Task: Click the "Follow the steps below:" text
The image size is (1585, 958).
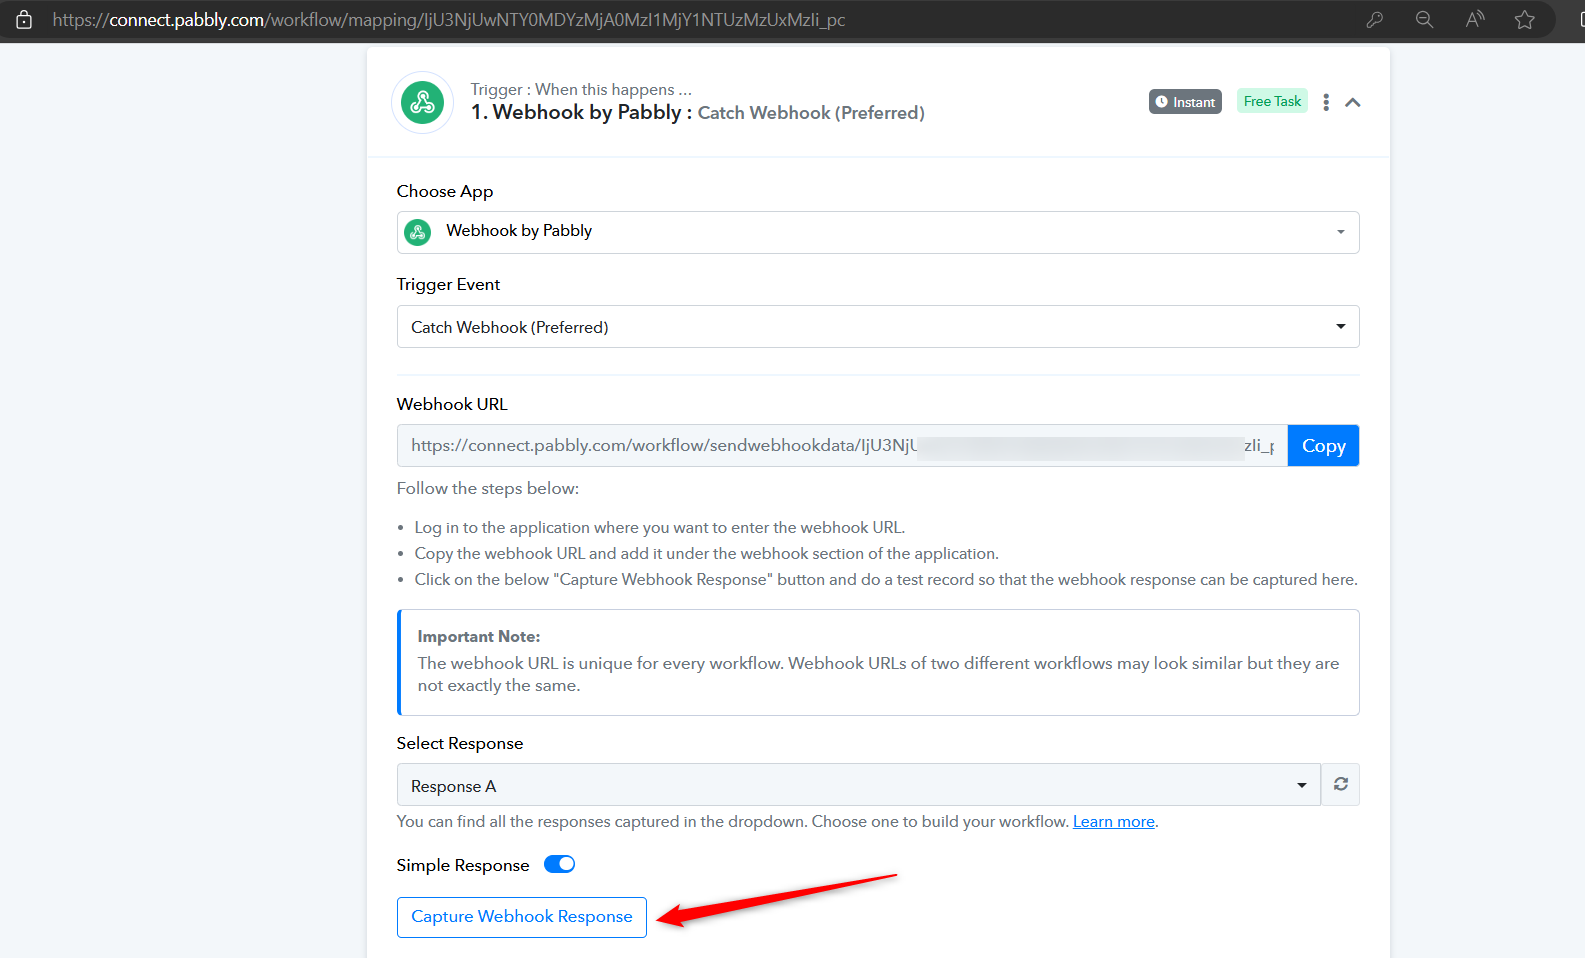Action: 488,489
